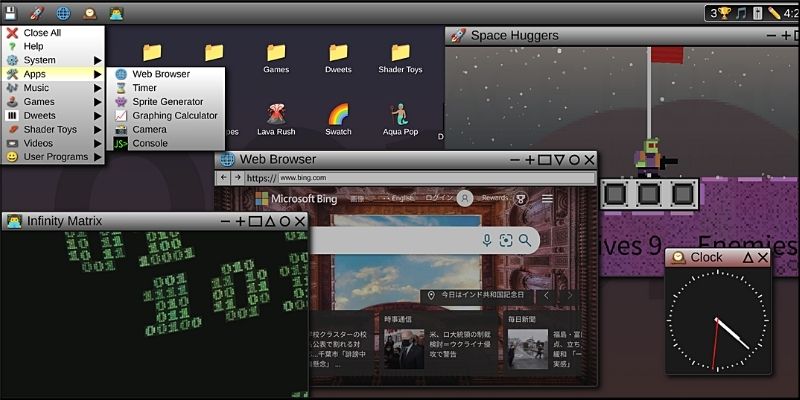Expand the Shader Toys submenu arrow

pyautogui.click(x=97, y=130)
